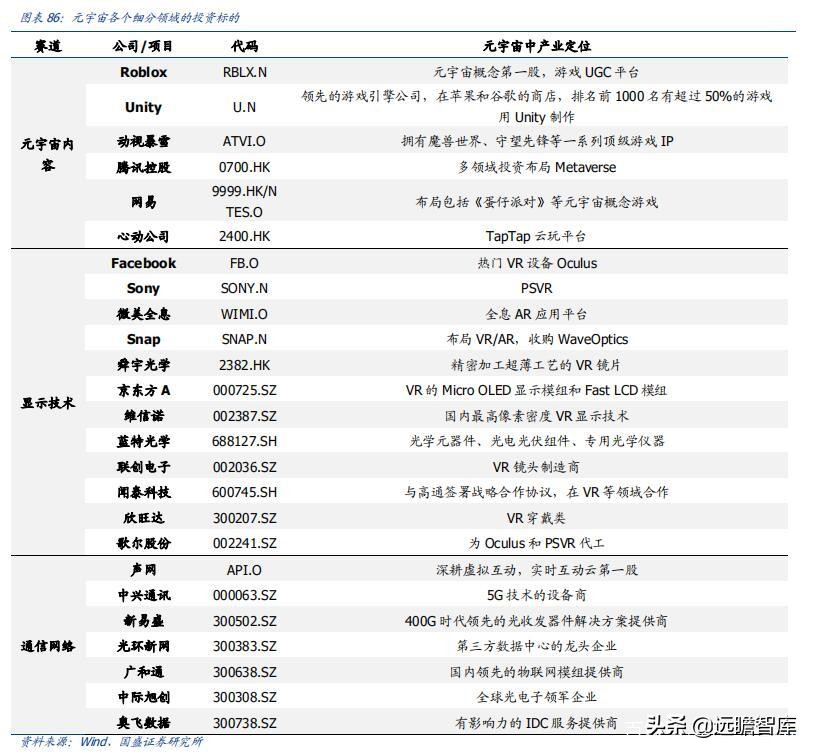Click the 000063.SZ code cell
This screenshot has height=755, width=815.
244,595
